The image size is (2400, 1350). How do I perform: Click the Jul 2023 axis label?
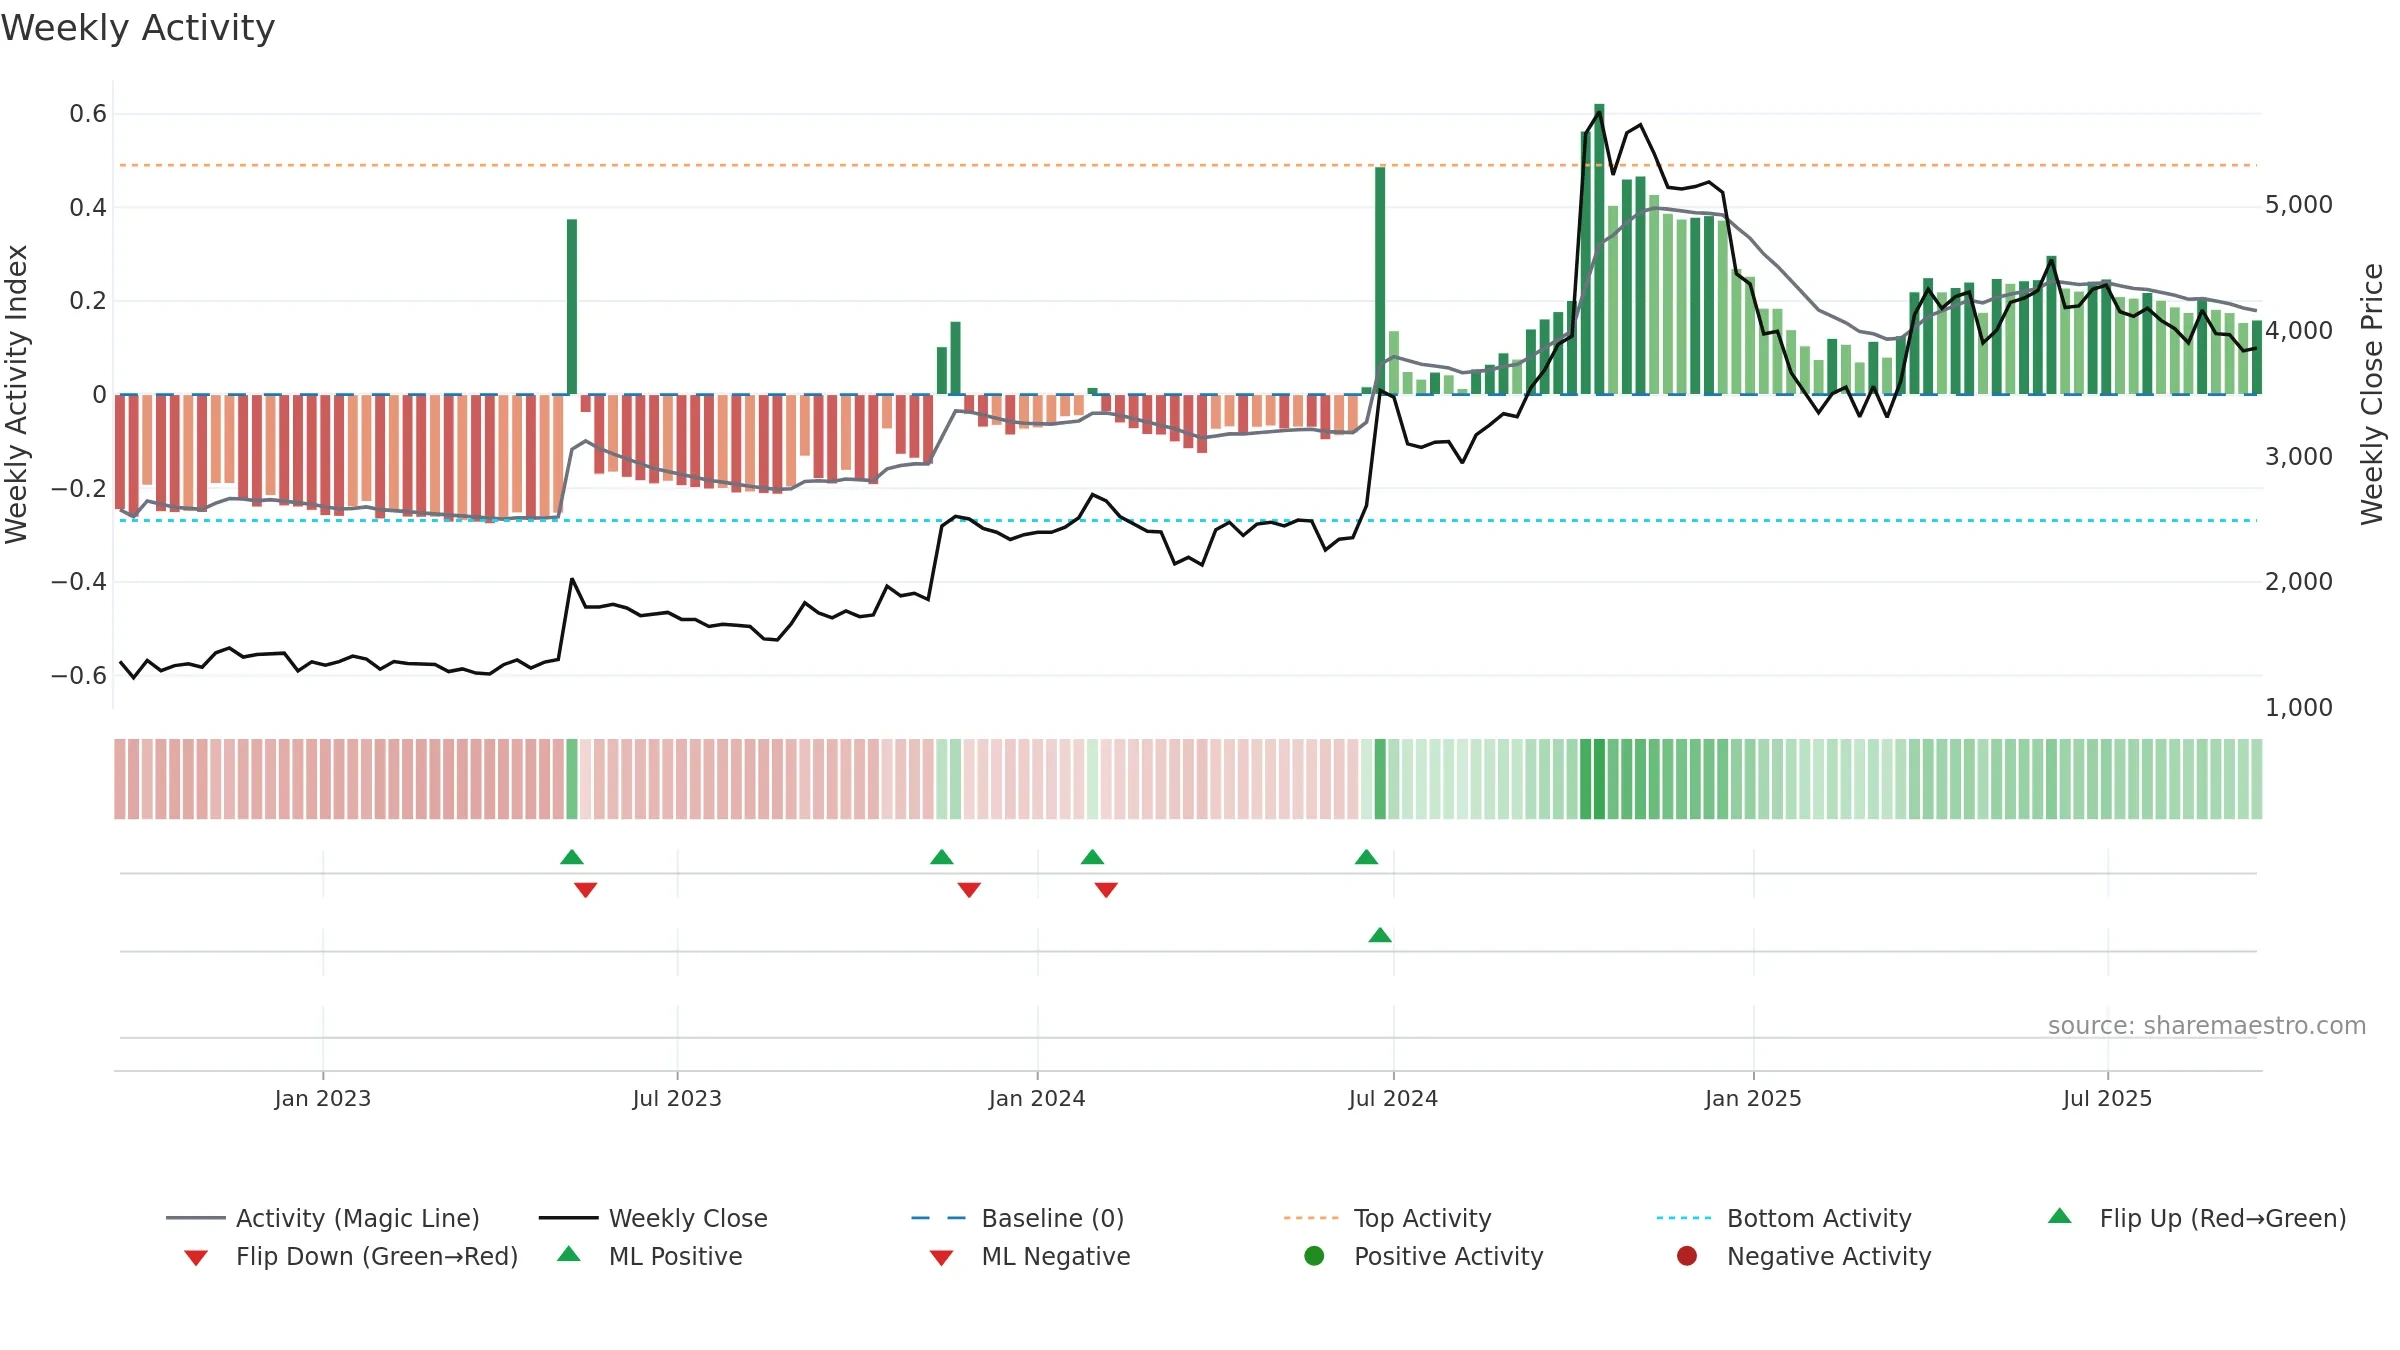pyautogui.click(x=677, y=1099)
